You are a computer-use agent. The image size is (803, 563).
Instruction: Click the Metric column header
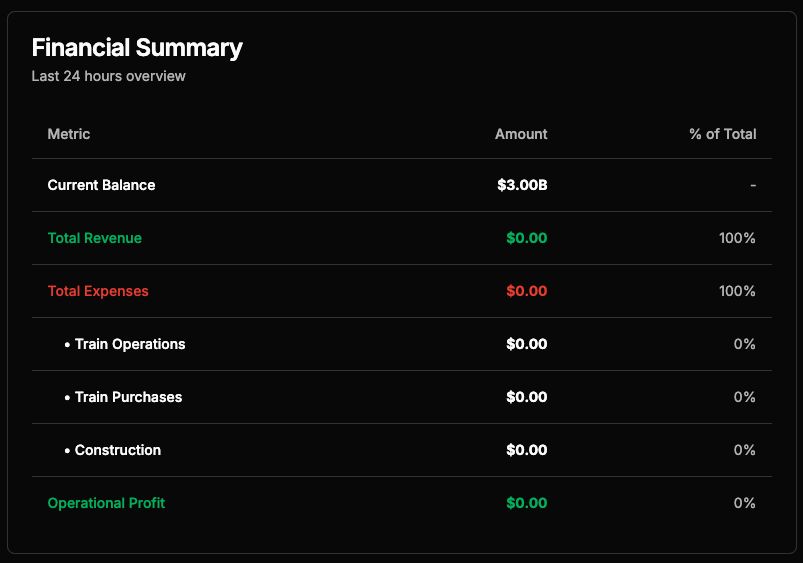[69, 133]
